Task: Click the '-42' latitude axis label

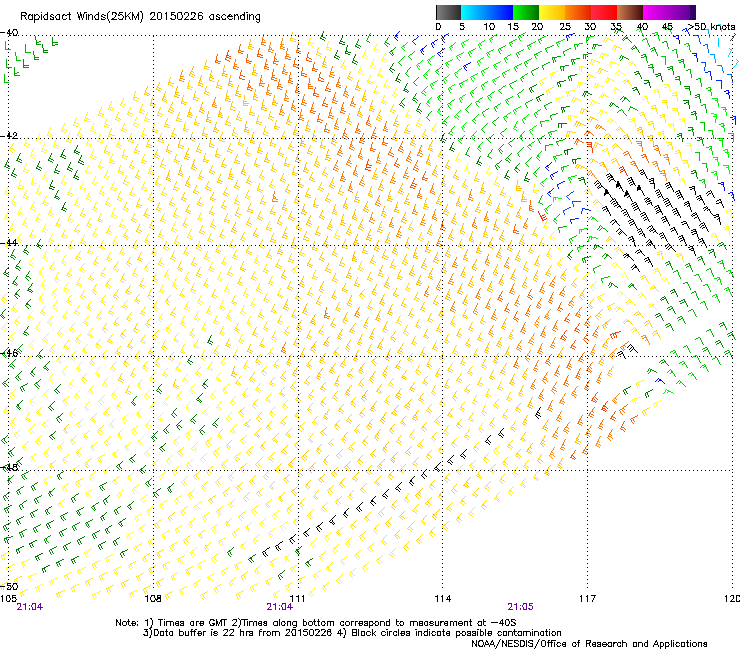Action: click(x=9, y=135)
